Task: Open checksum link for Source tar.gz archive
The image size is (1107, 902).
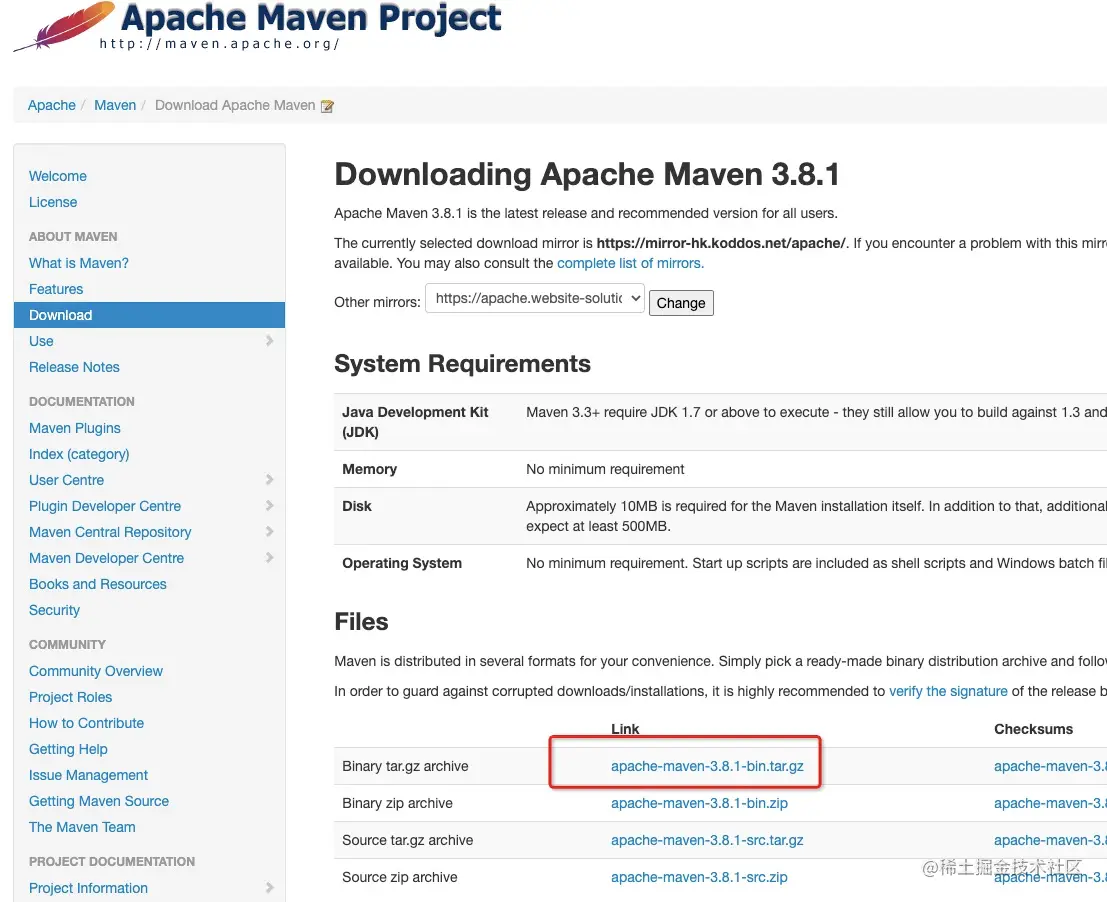Action: (1051, 841)
